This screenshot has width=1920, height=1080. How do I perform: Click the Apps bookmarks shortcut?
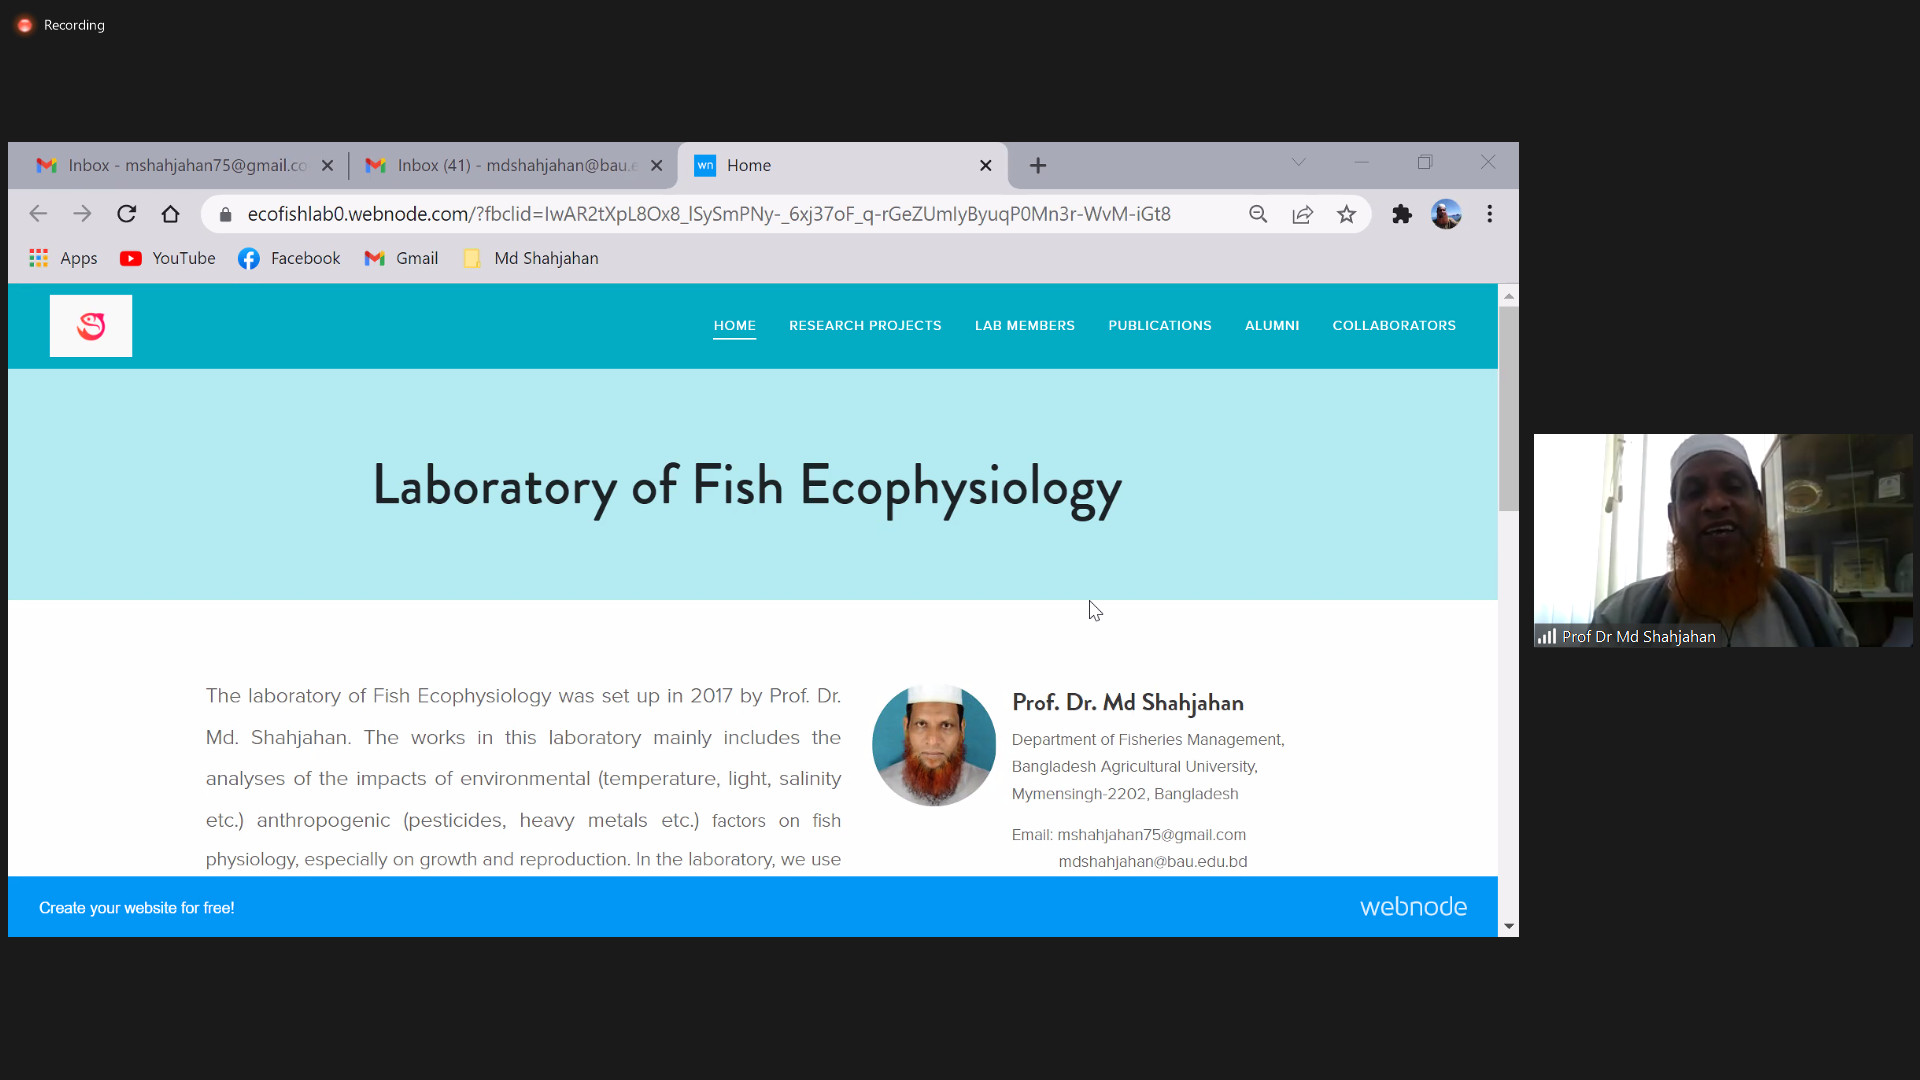pyautogui.click(x=64, y=258)
